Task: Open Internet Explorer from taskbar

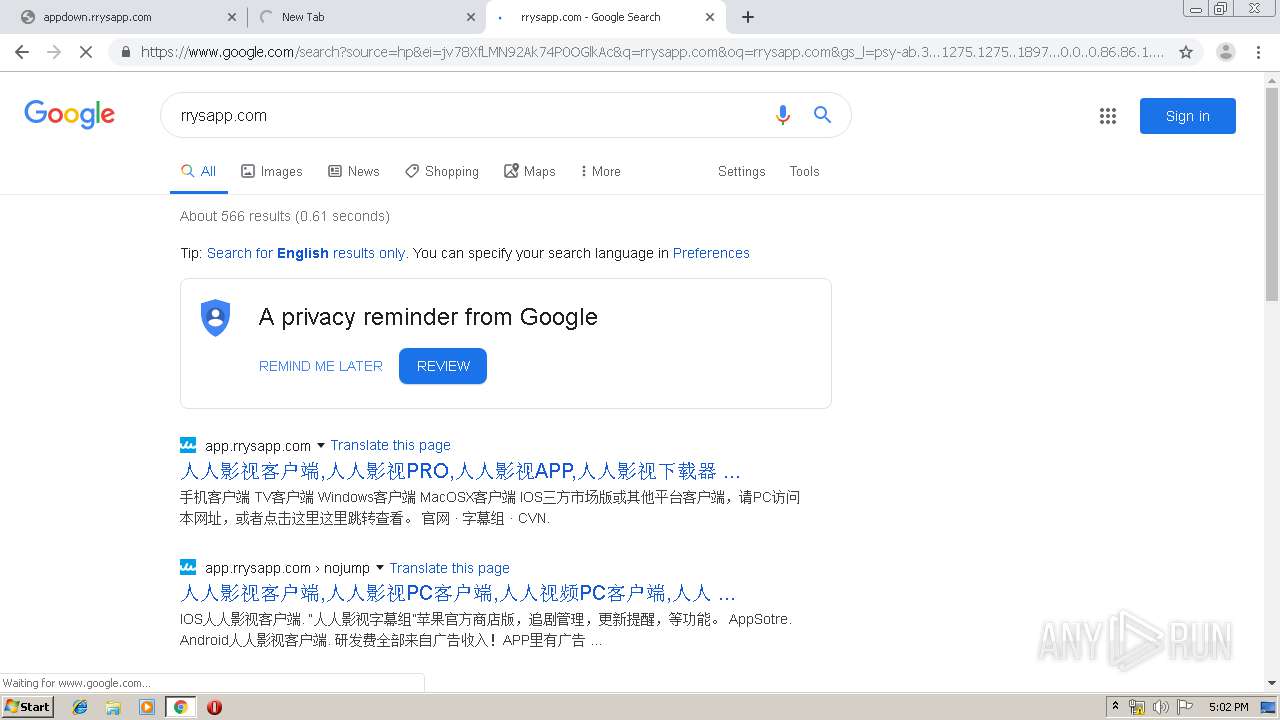Action: coord(80,707)
